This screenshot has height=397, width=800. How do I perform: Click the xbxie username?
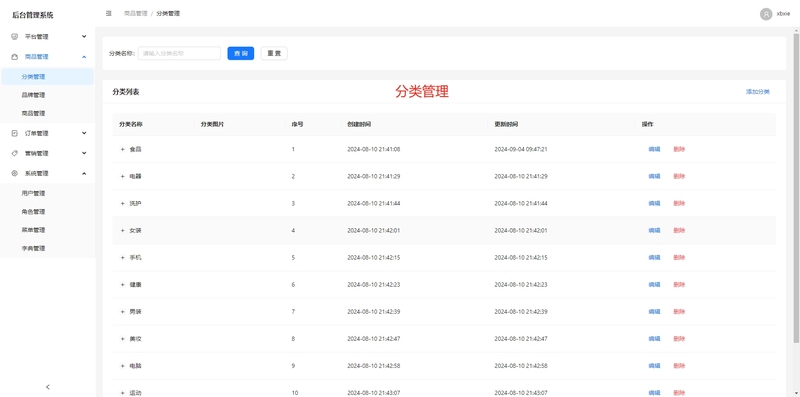(783, 14)
